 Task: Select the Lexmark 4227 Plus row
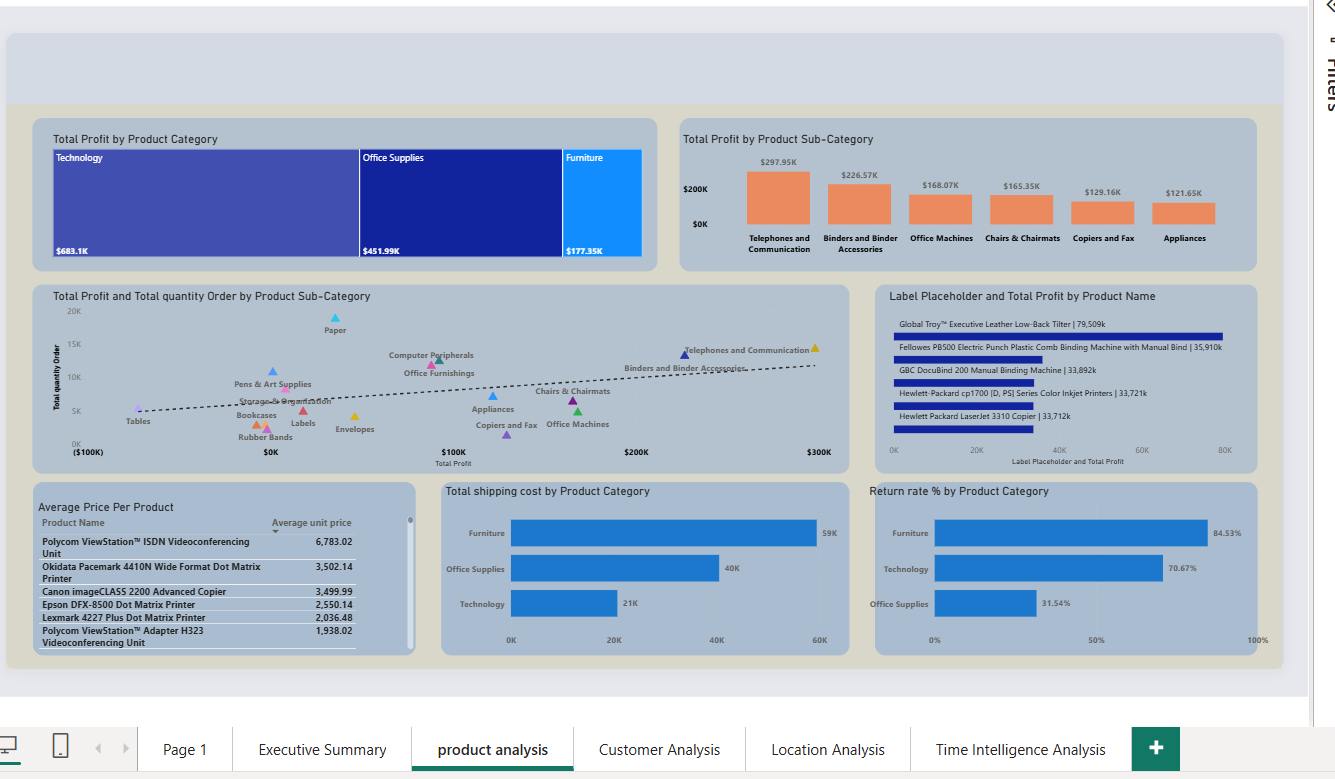tap(198, 618)
